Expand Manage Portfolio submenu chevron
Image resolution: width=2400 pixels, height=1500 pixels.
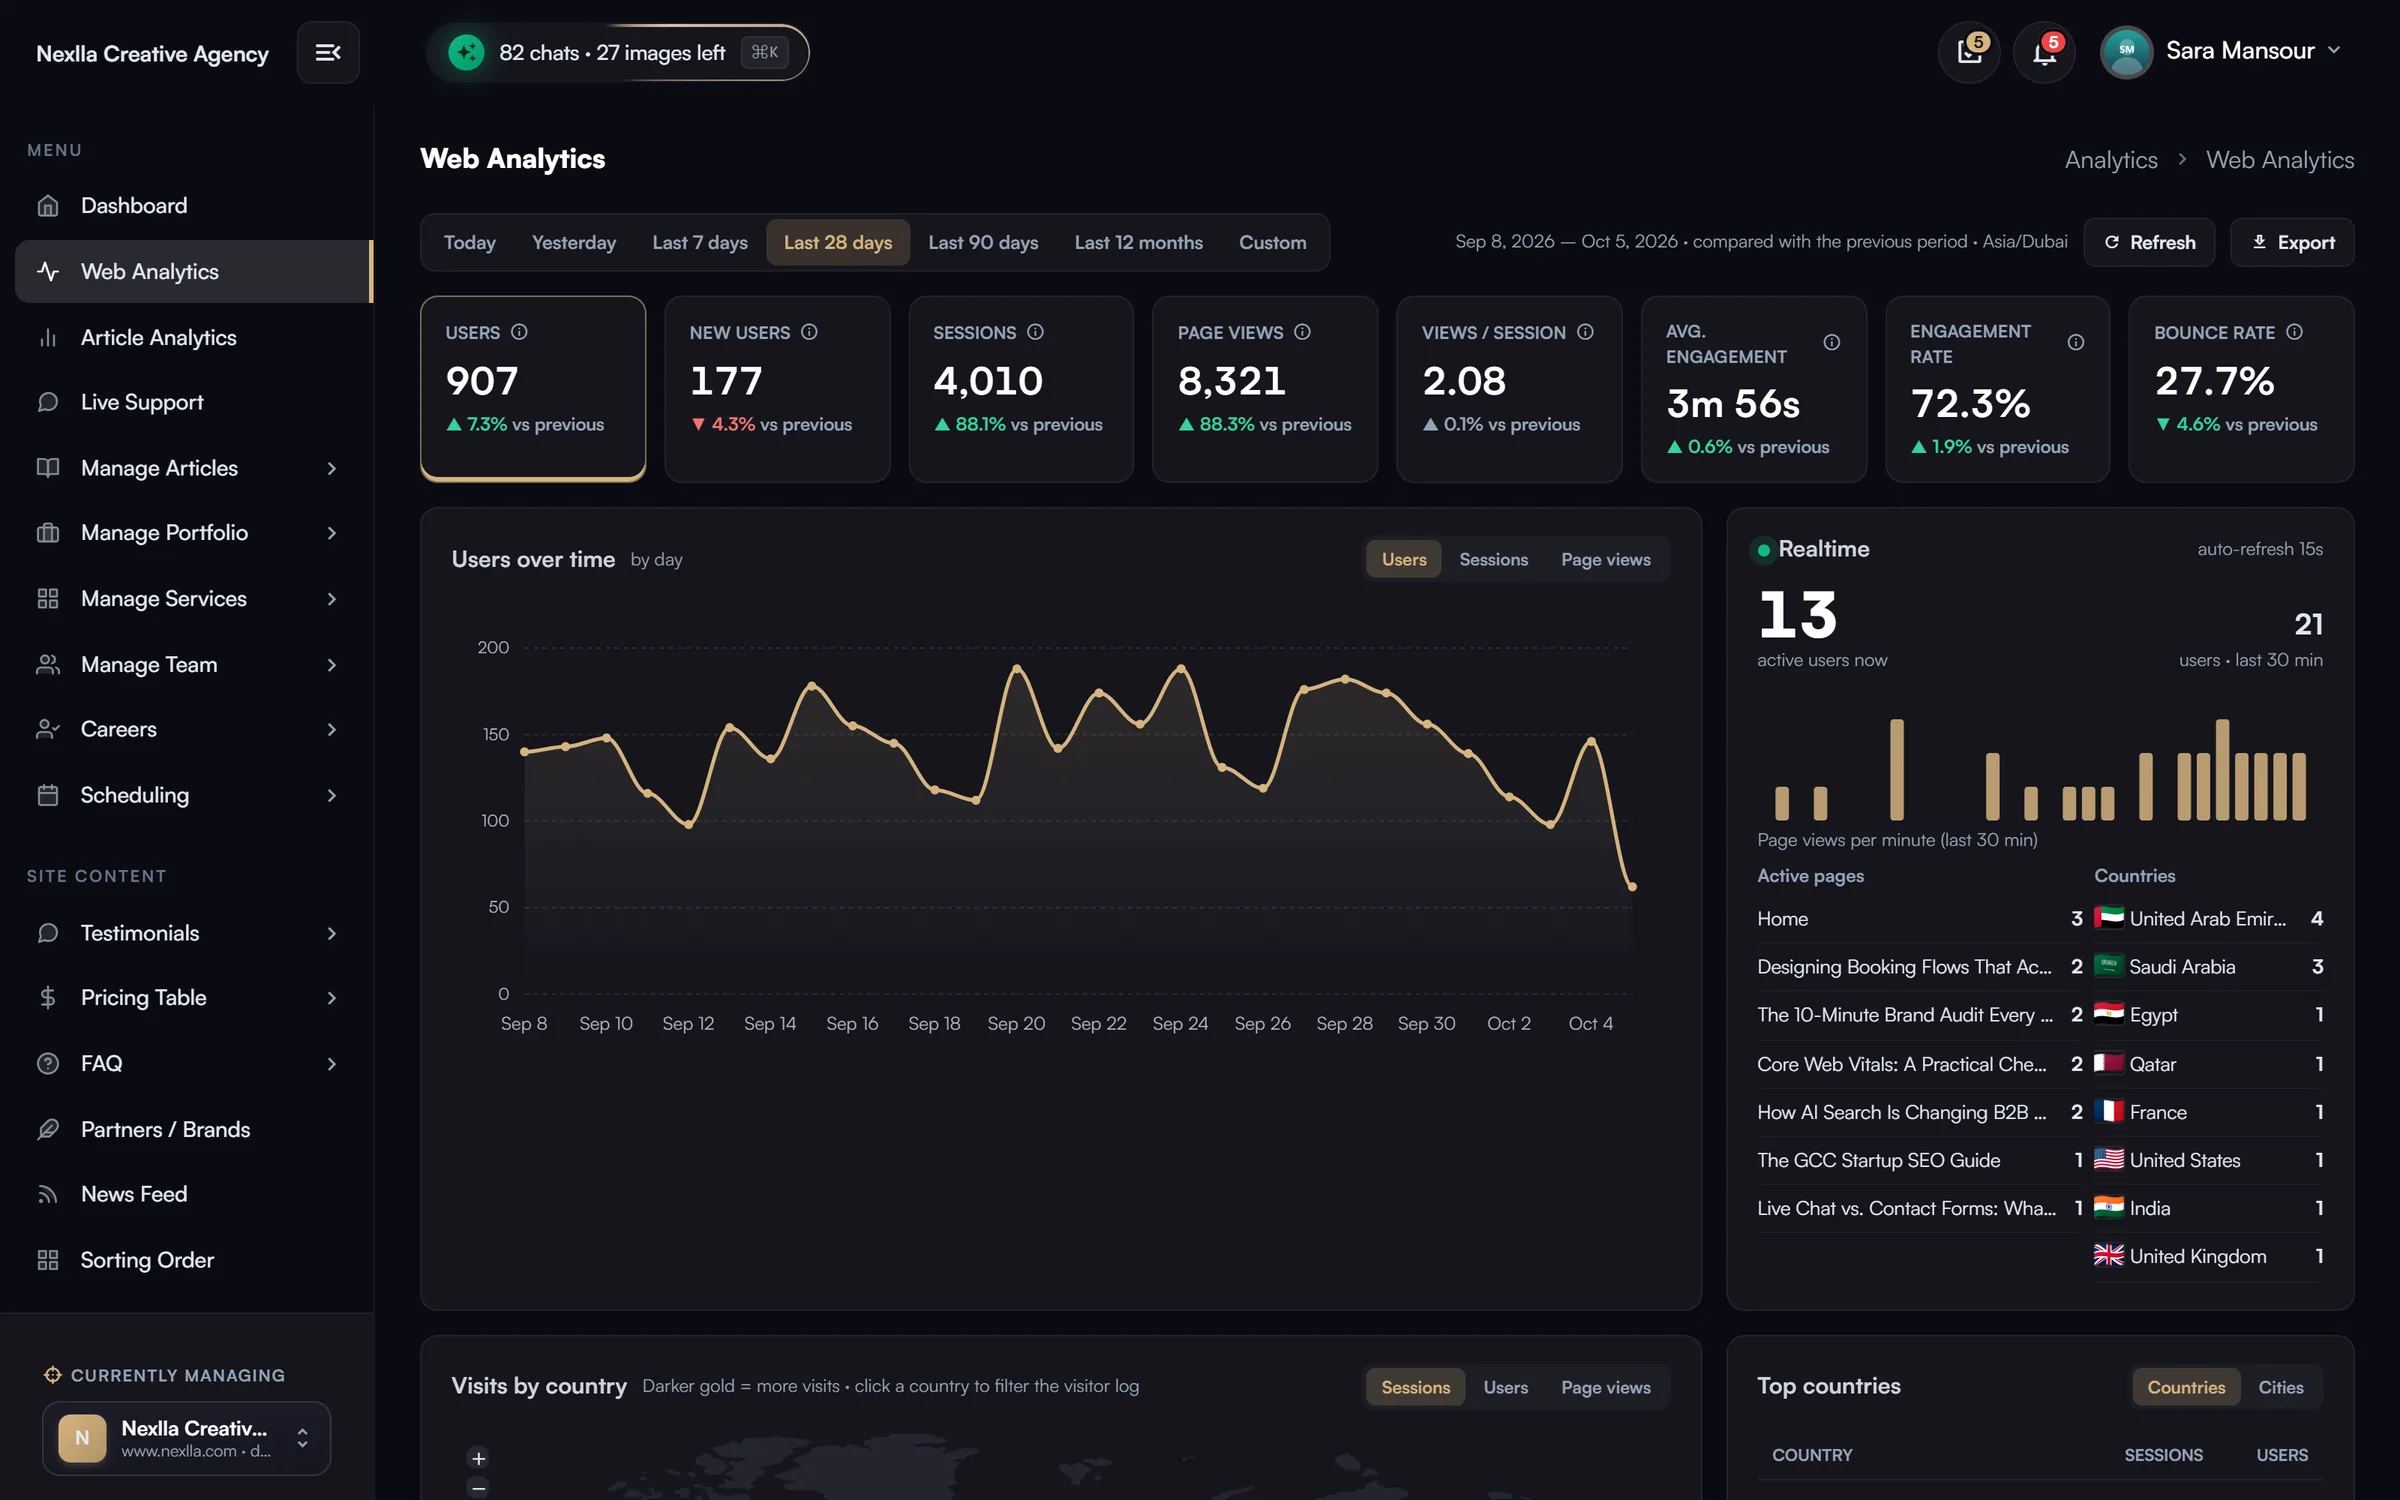[331, 533]
